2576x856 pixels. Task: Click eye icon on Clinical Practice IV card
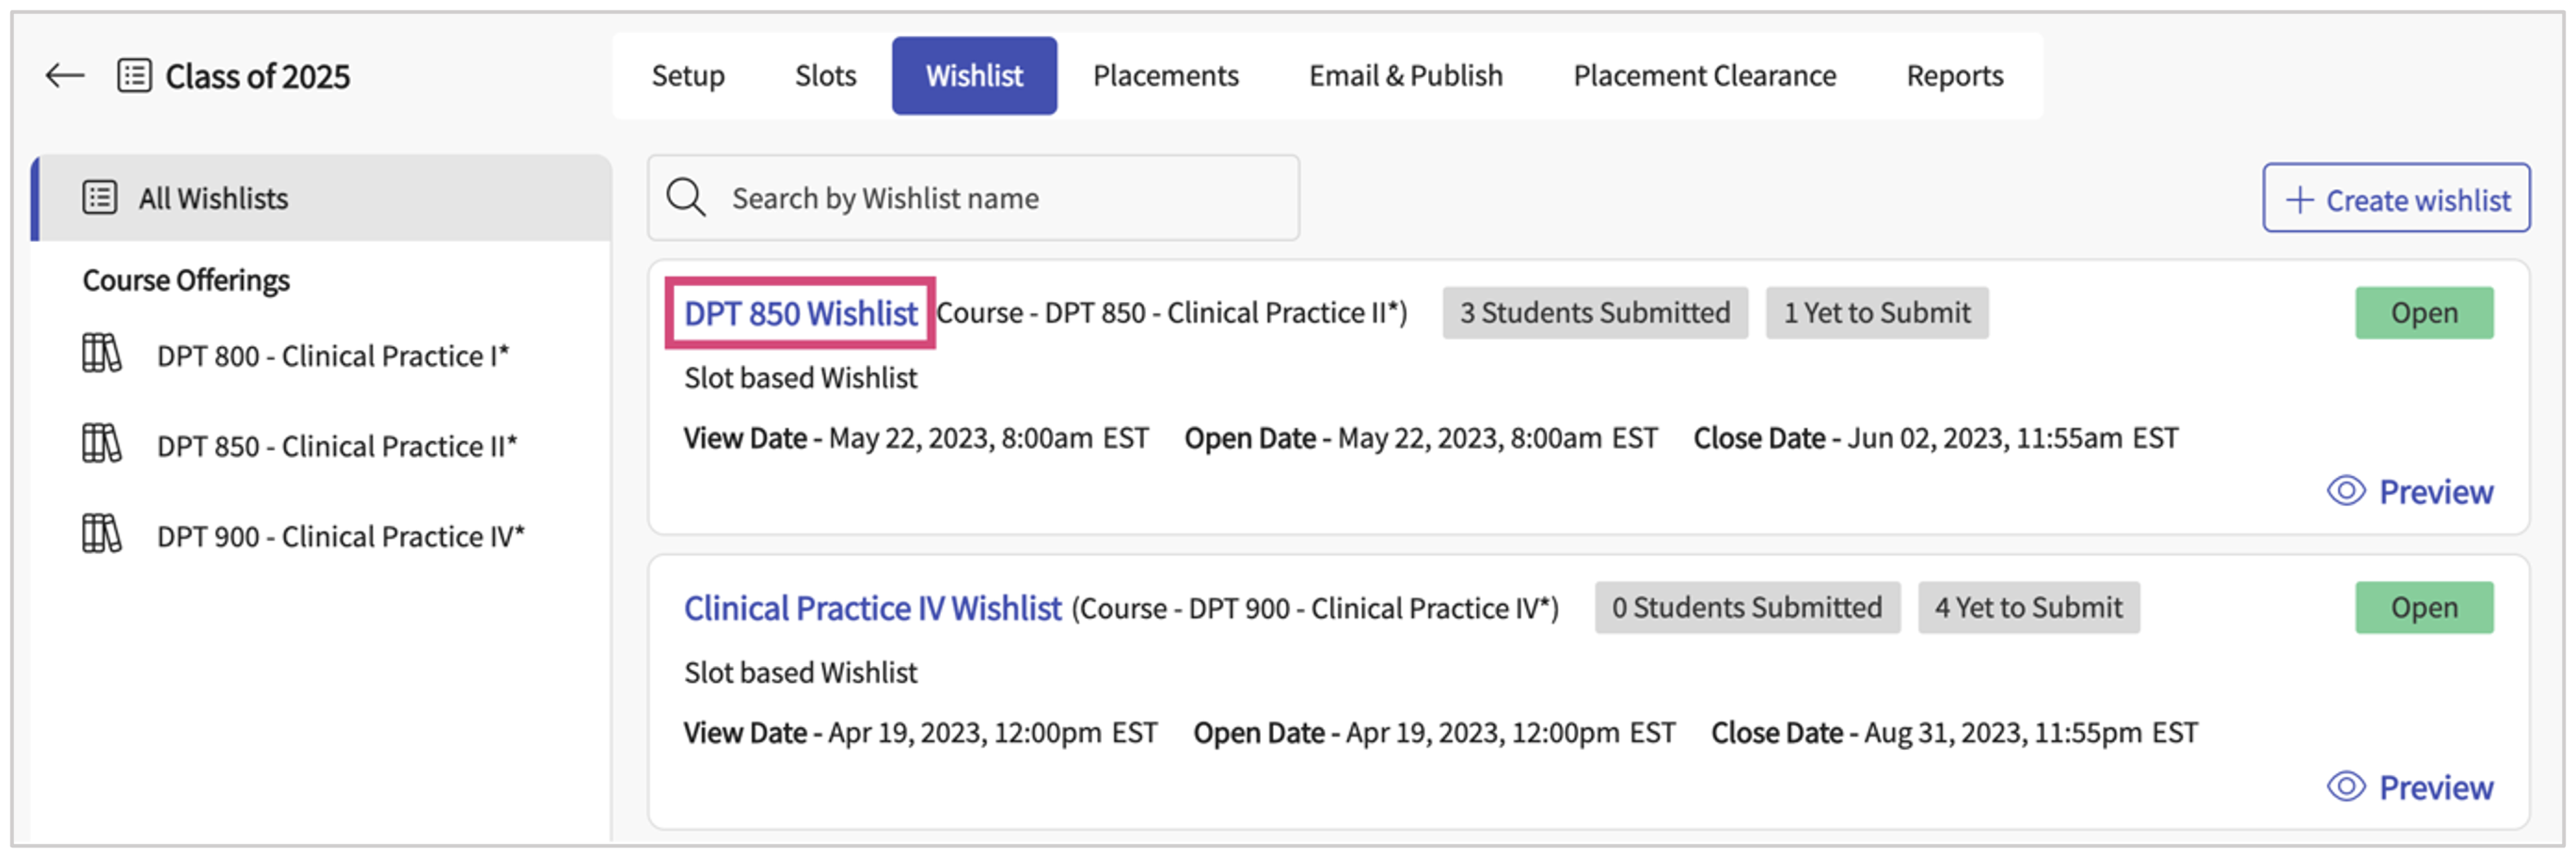coord(2345,787)
